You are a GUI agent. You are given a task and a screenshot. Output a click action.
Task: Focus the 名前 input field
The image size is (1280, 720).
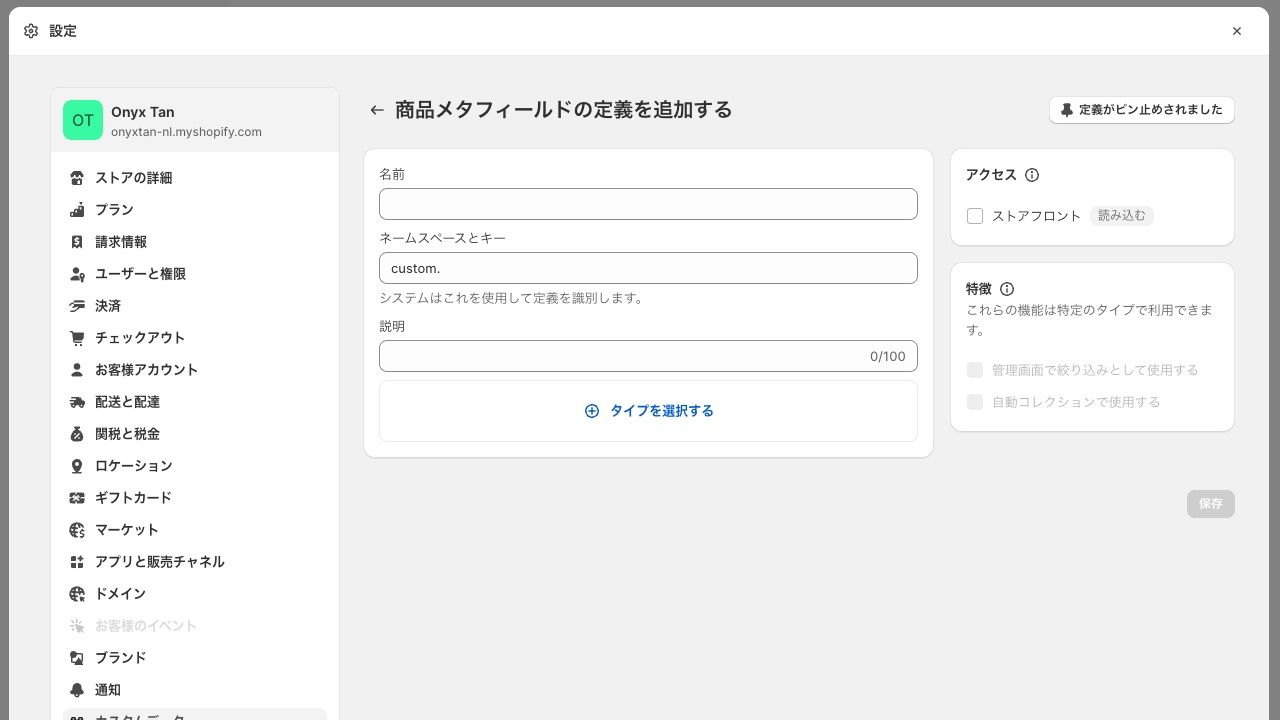tap(648, 204)
